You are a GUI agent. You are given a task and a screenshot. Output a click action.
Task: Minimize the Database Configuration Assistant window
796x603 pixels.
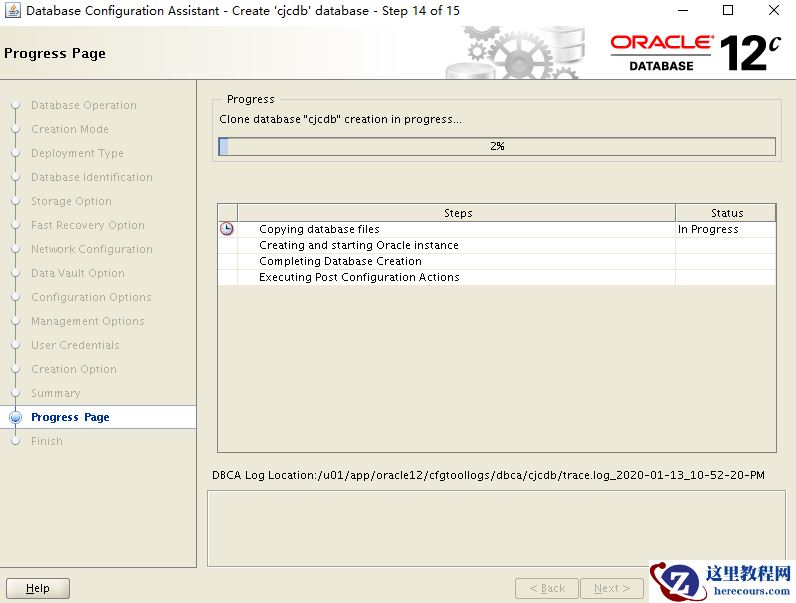click(683, 10)
